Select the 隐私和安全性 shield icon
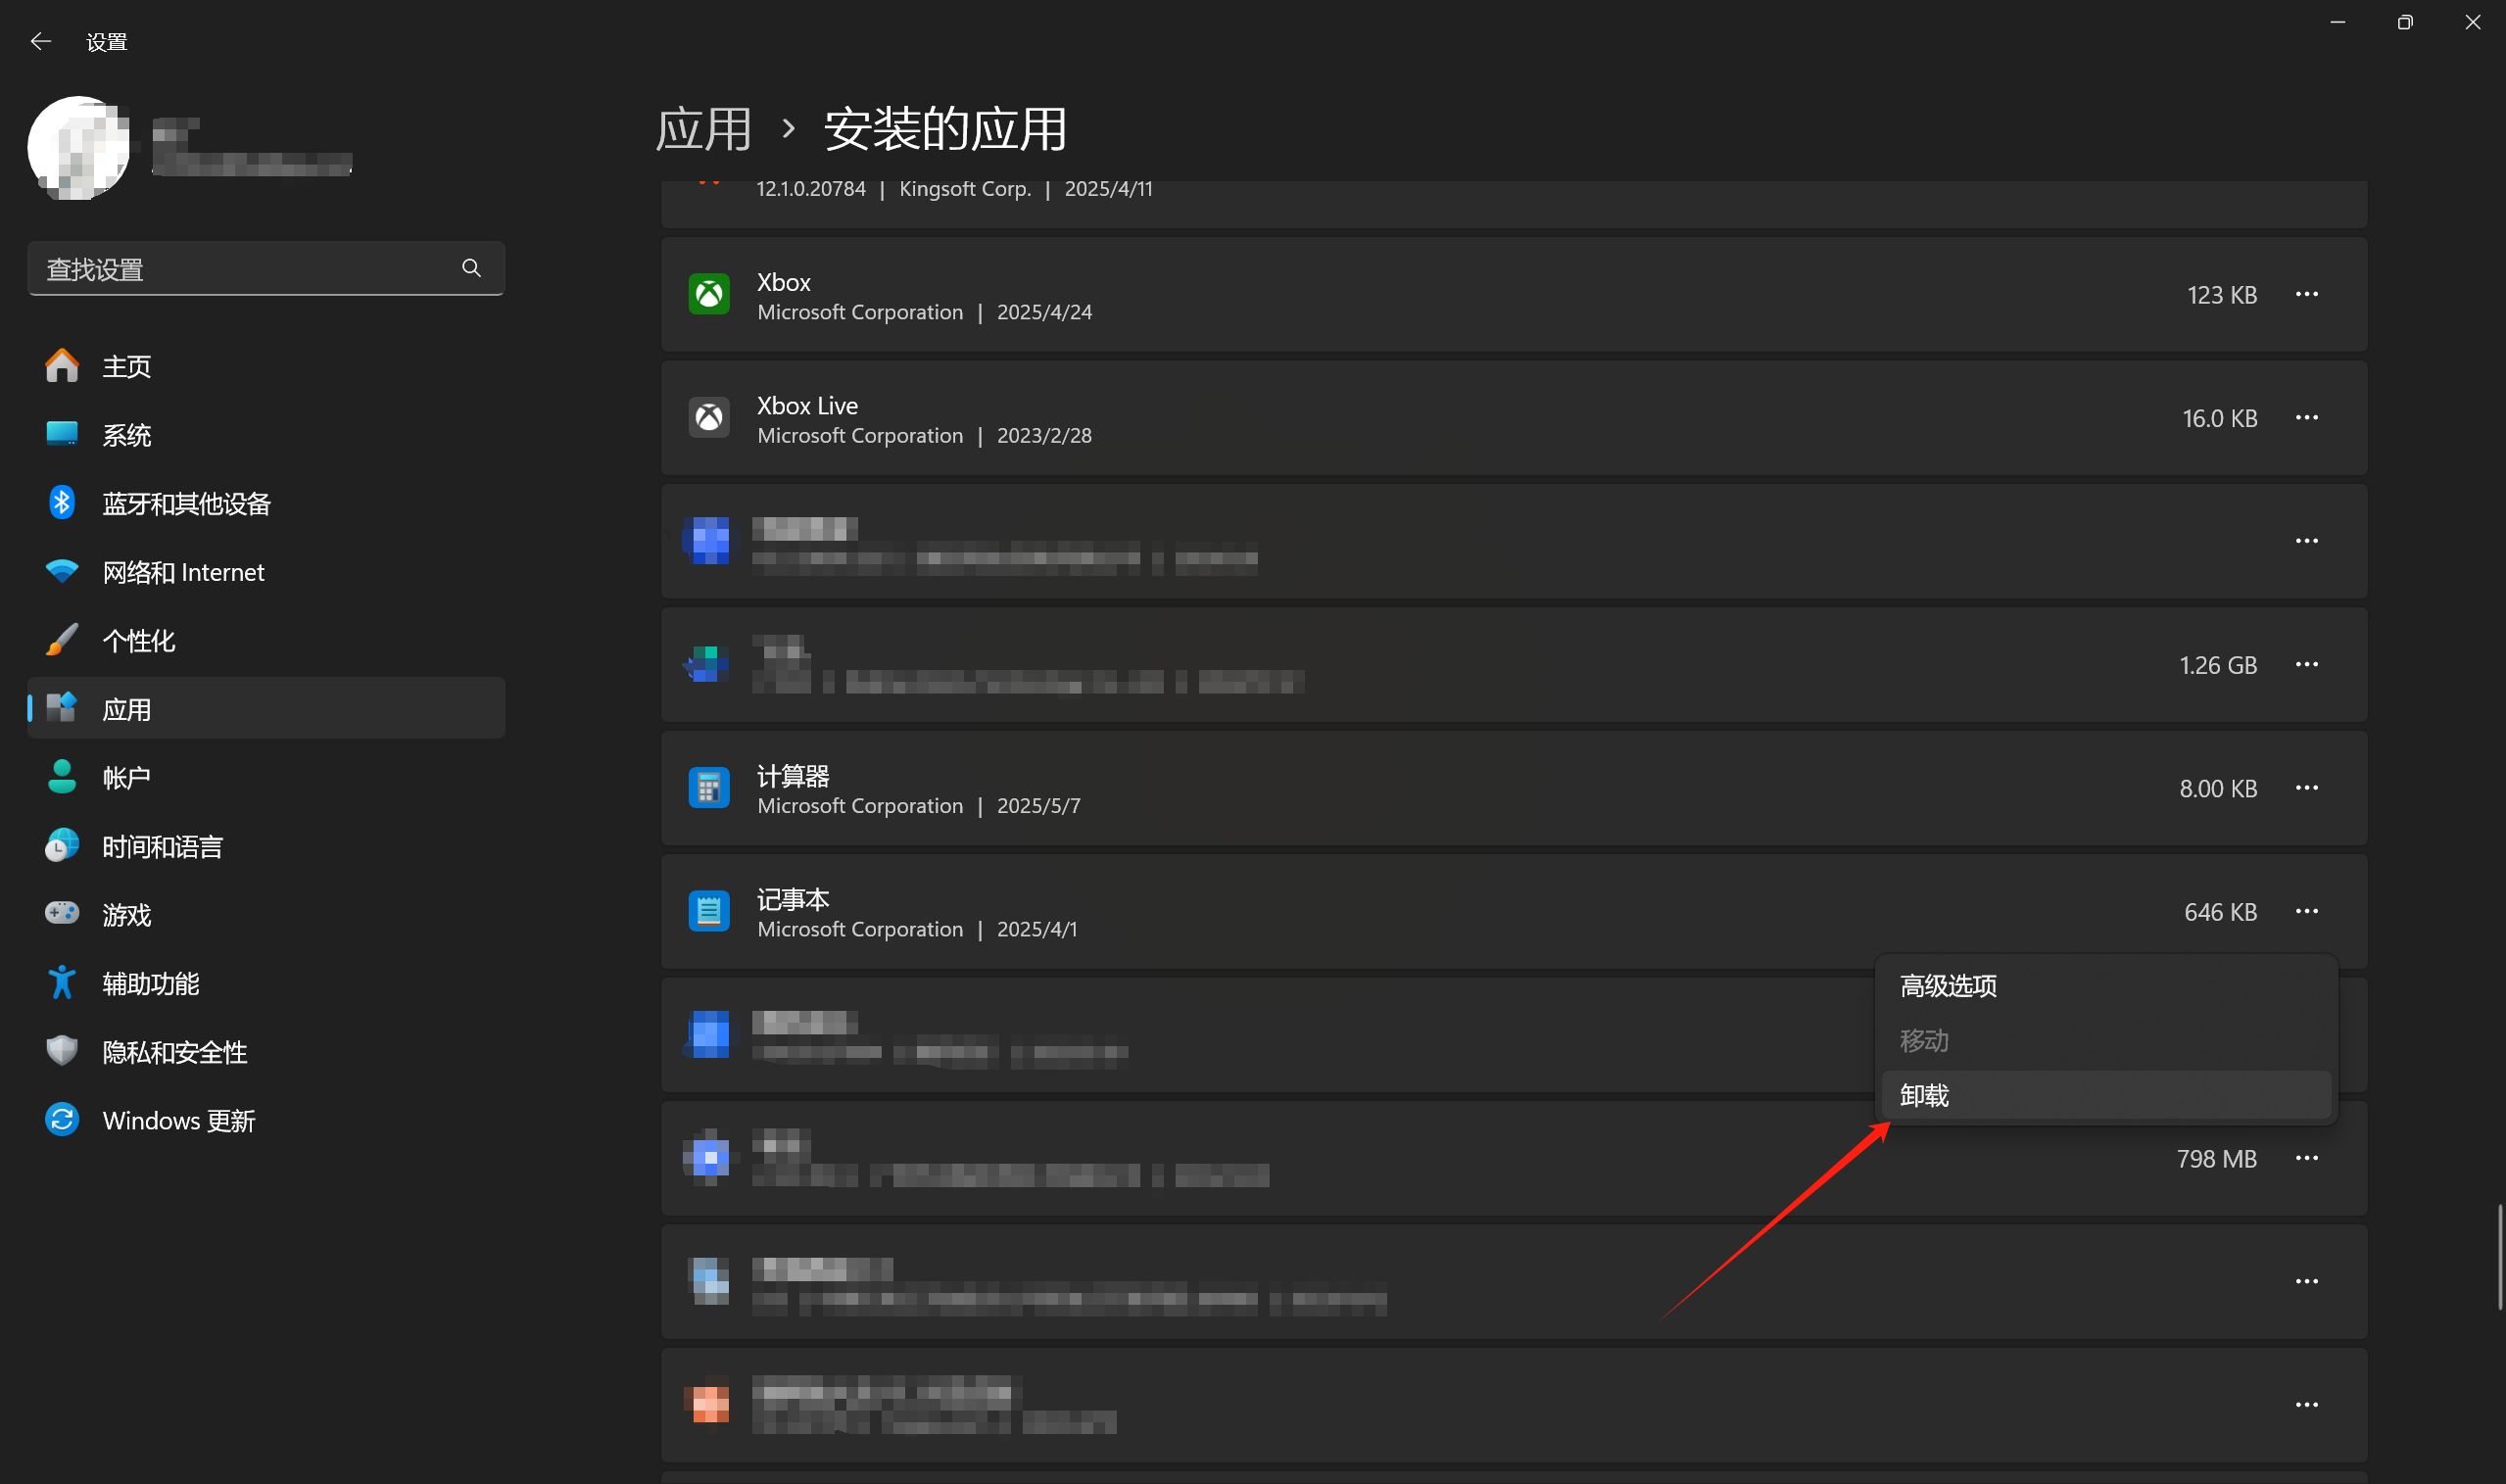The height and width of the screenshot is (1484, 2506). (61, 1051)
